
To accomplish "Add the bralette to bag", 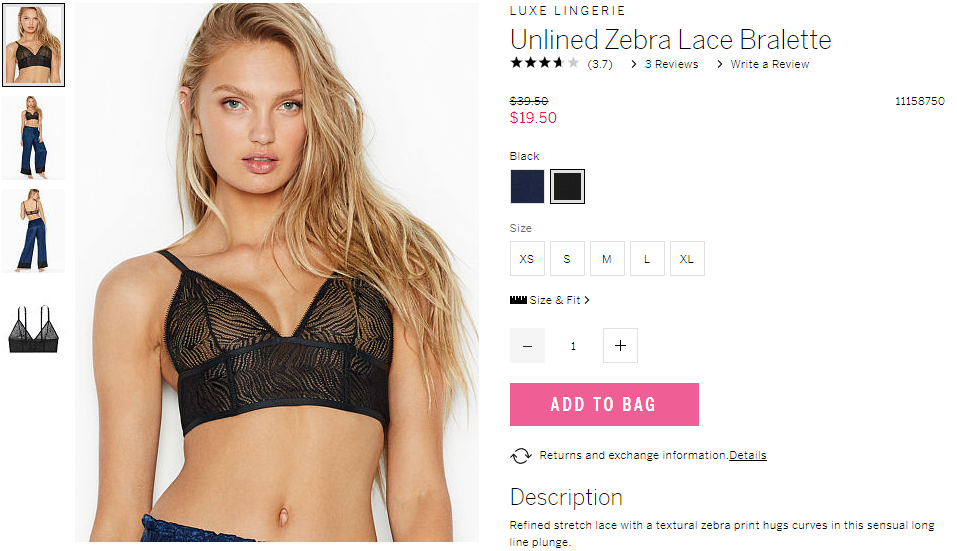I will [x=604, y=405].
